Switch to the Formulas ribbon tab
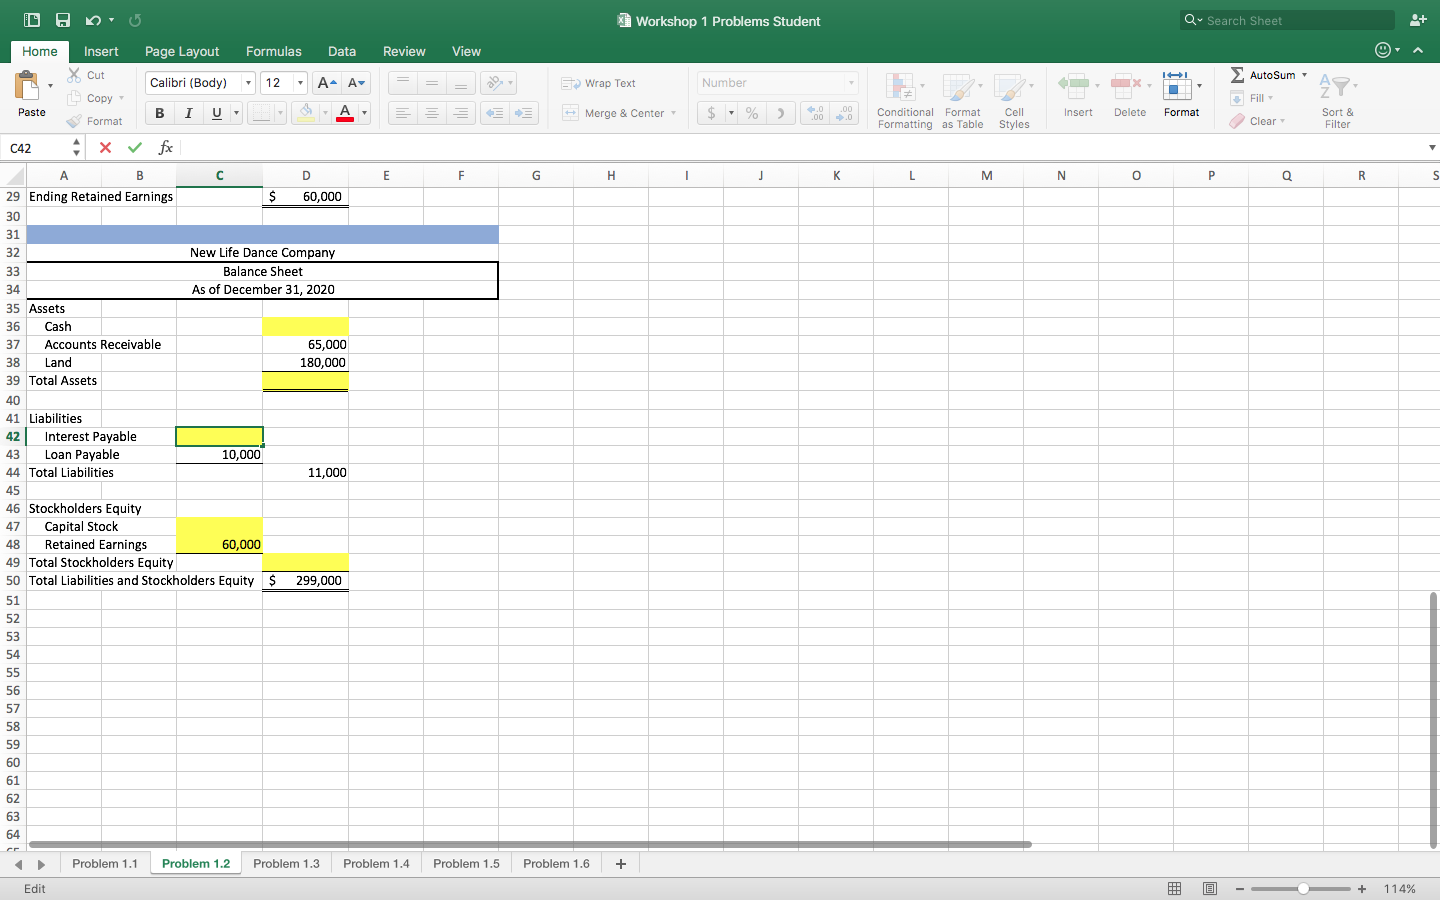The width and height of the screenshot is (1440, 900). (x=273, y=51)
